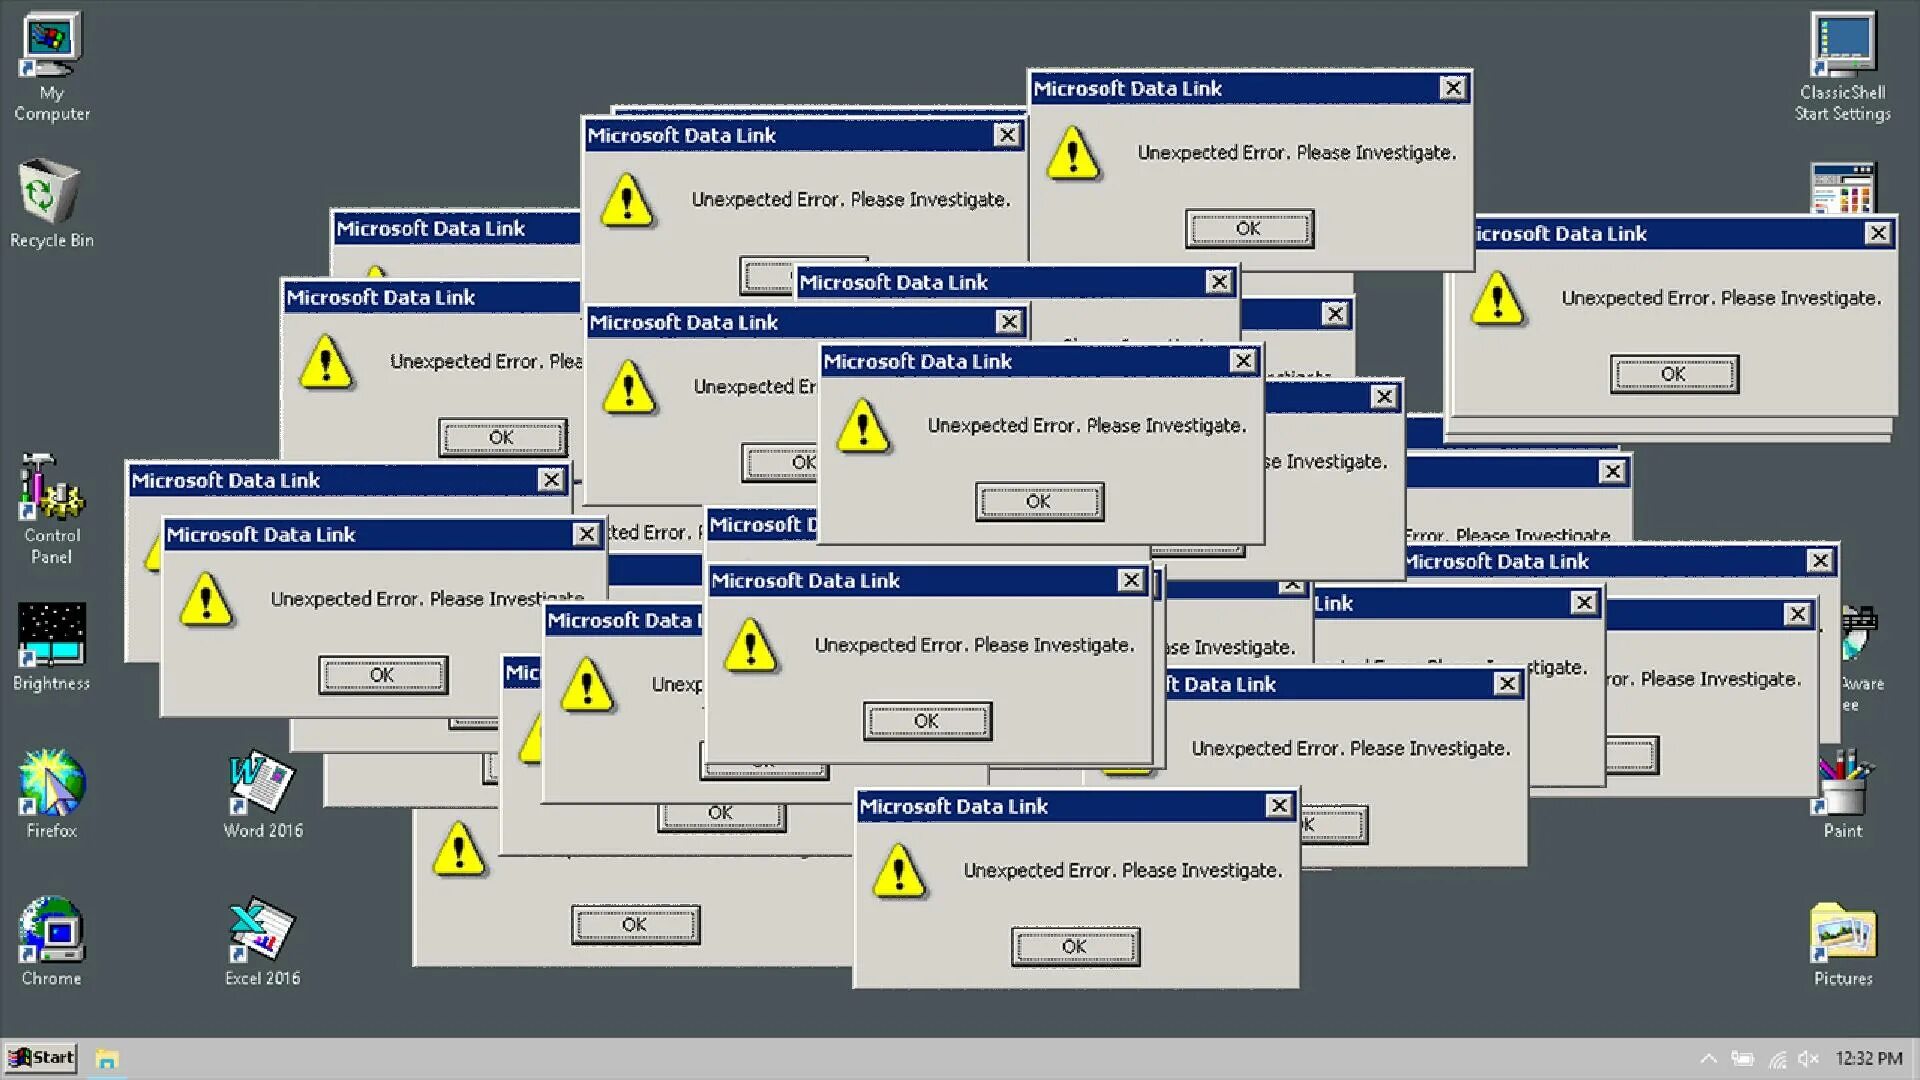Click the taskbar clock showing 12:32 PM
The height and width of the screenshot is (1080, 1920).
click(1868, 1059)
